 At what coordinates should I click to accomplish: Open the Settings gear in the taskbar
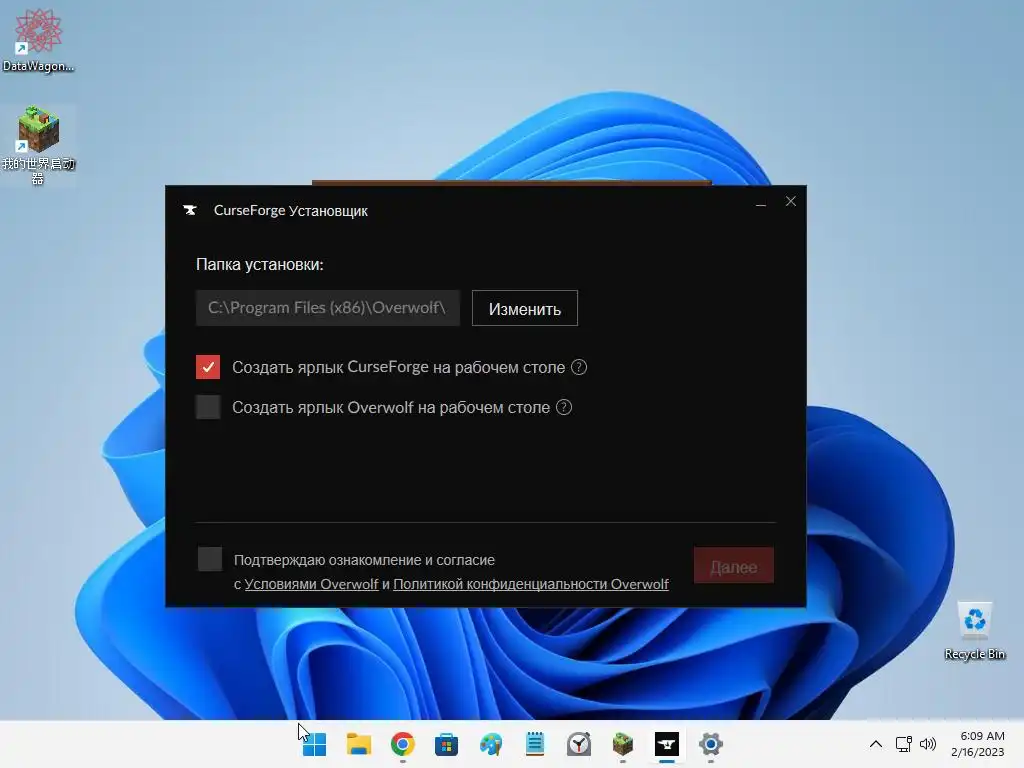click(x=711, y=744)
